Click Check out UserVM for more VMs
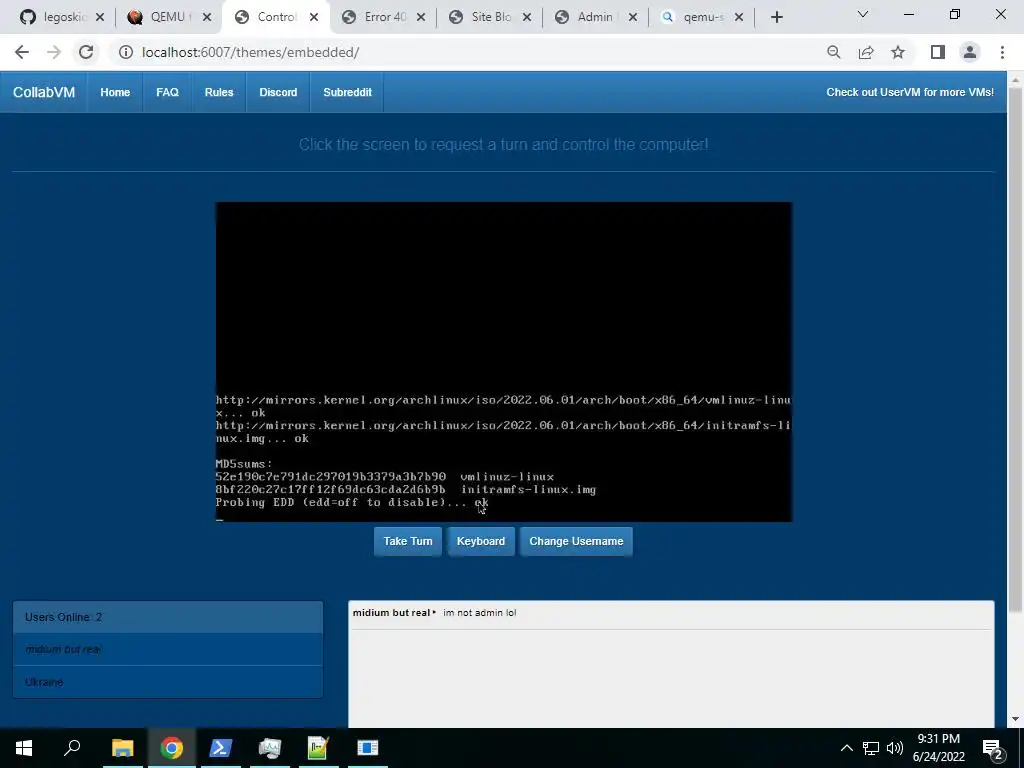The height and width of the screenshot is (768, 1024). click(910, 92)
